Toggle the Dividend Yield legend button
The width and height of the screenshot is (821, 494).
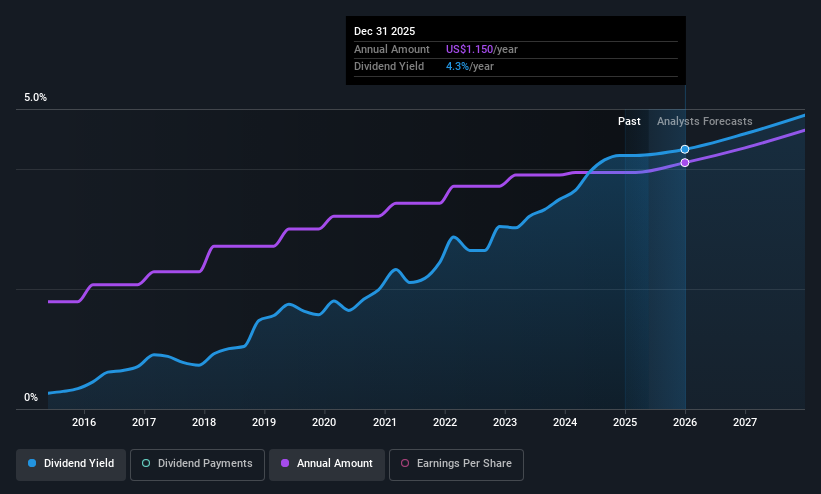click(71, 465)
